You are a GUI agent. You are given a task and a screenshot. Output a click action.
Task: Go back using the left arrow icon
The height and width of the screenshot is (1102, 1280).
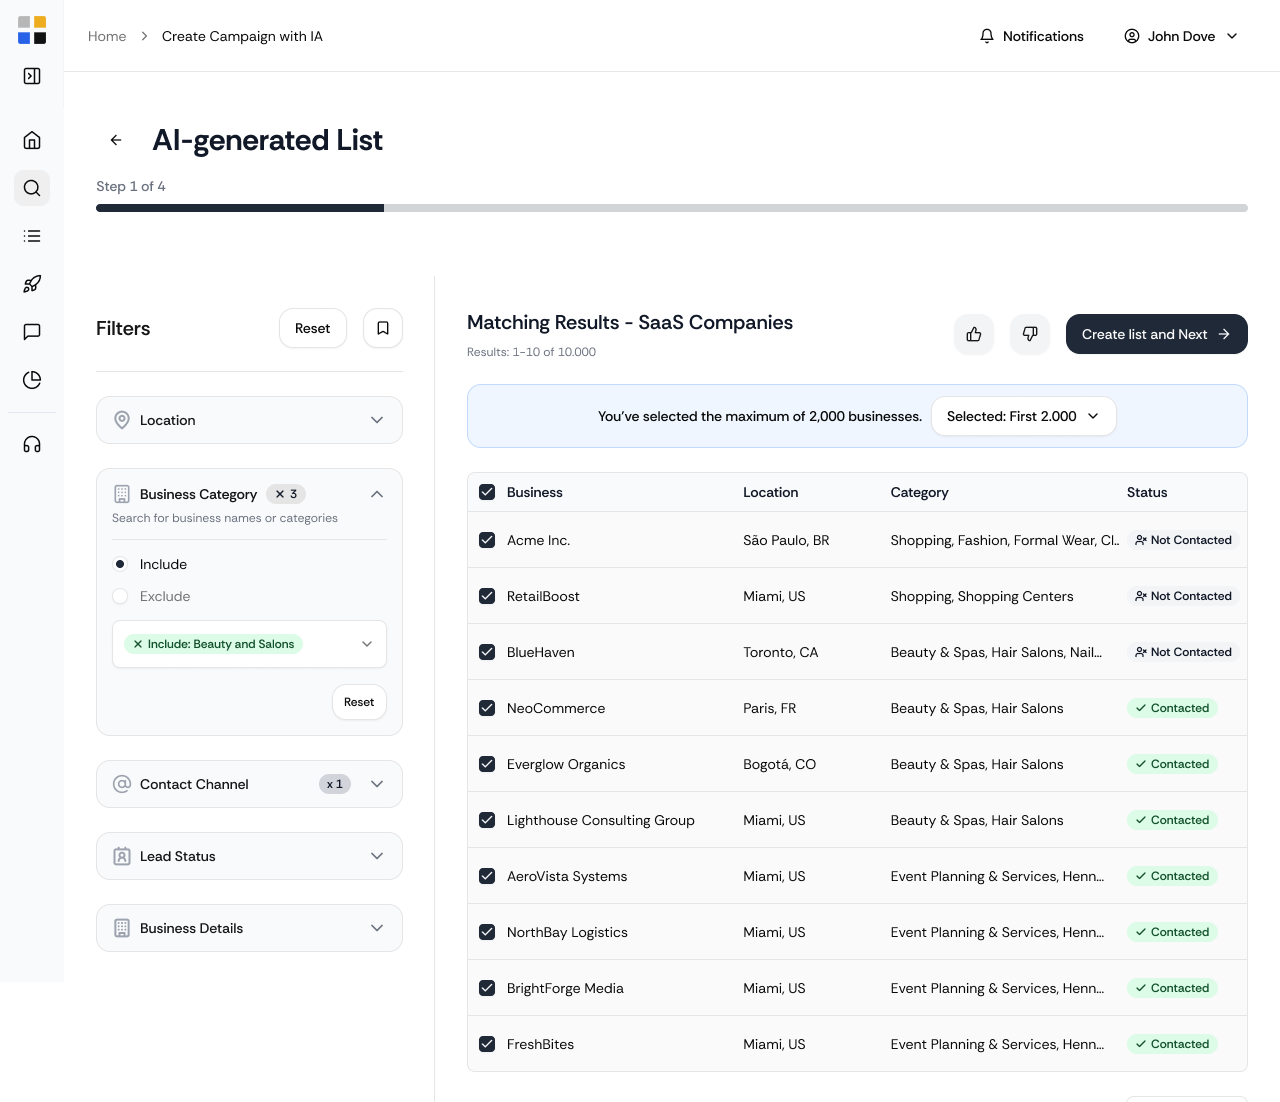(x=116, y=140)
